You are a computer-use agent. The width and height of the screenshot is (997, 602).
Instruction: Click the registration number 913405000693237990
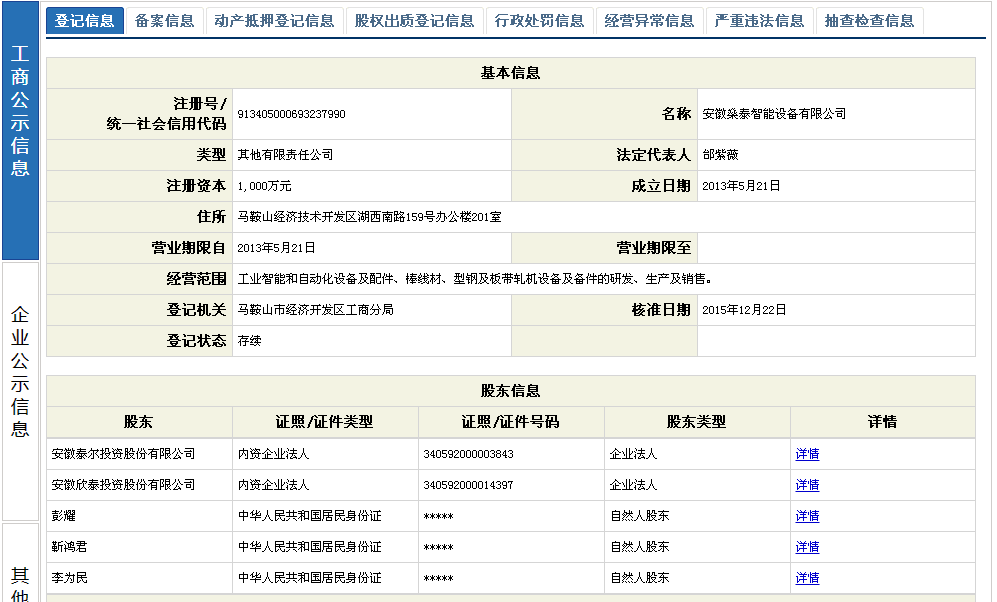pyautogui.click(x=291, y=114)
